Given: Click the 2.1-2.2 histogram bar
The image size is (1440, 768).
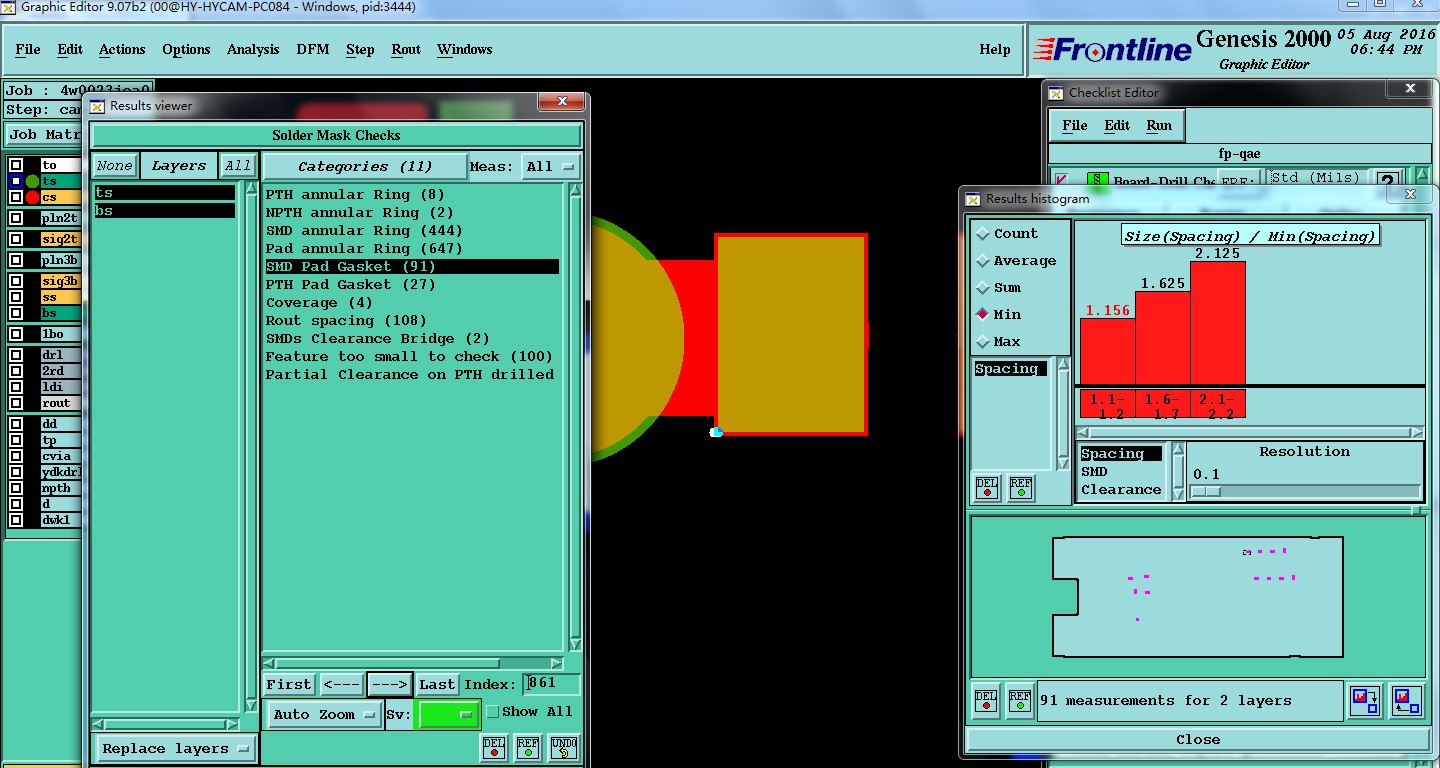Looking at the screenshot, I should point(1218,323).
